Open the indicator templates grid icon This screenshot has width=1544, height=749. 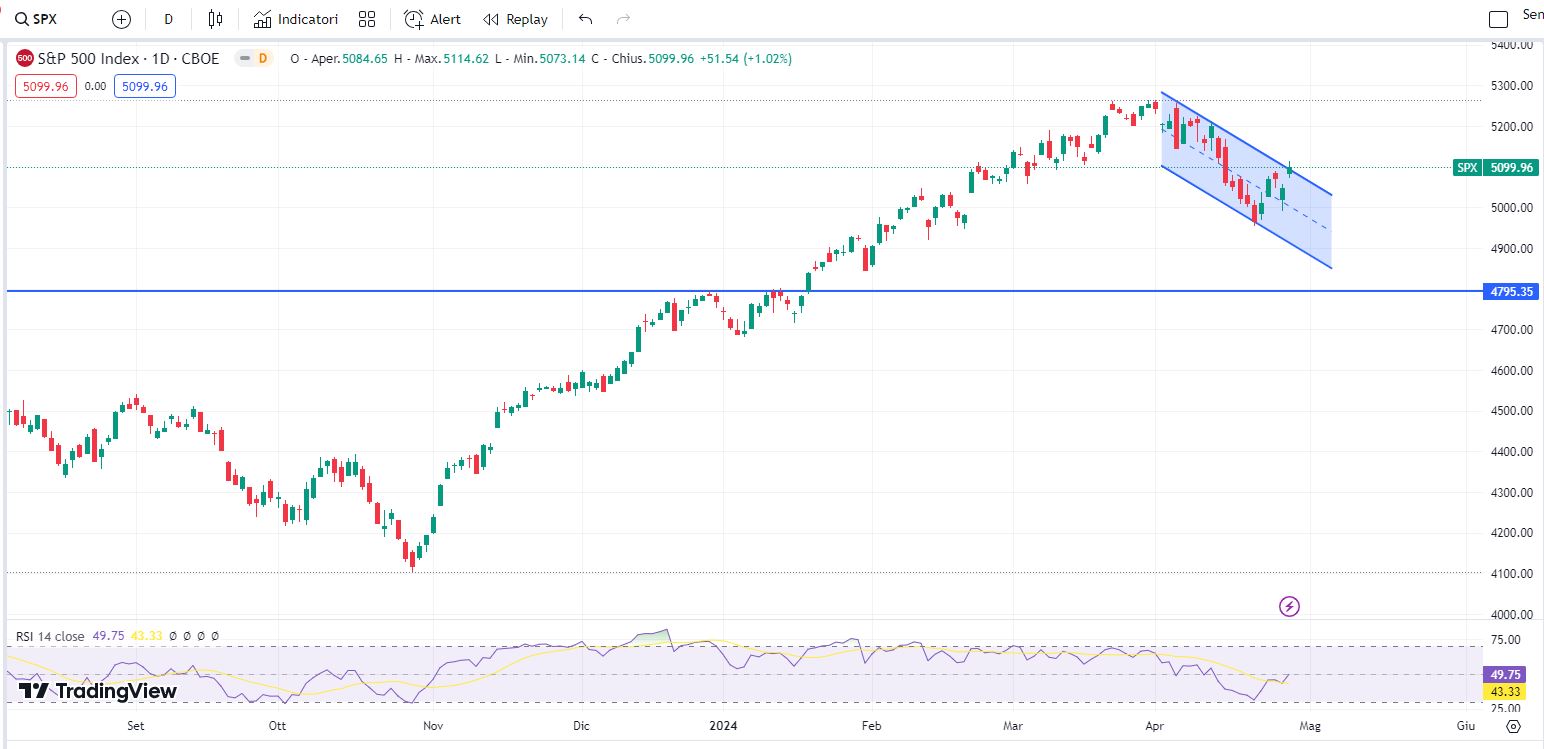[x=367, y=19]
